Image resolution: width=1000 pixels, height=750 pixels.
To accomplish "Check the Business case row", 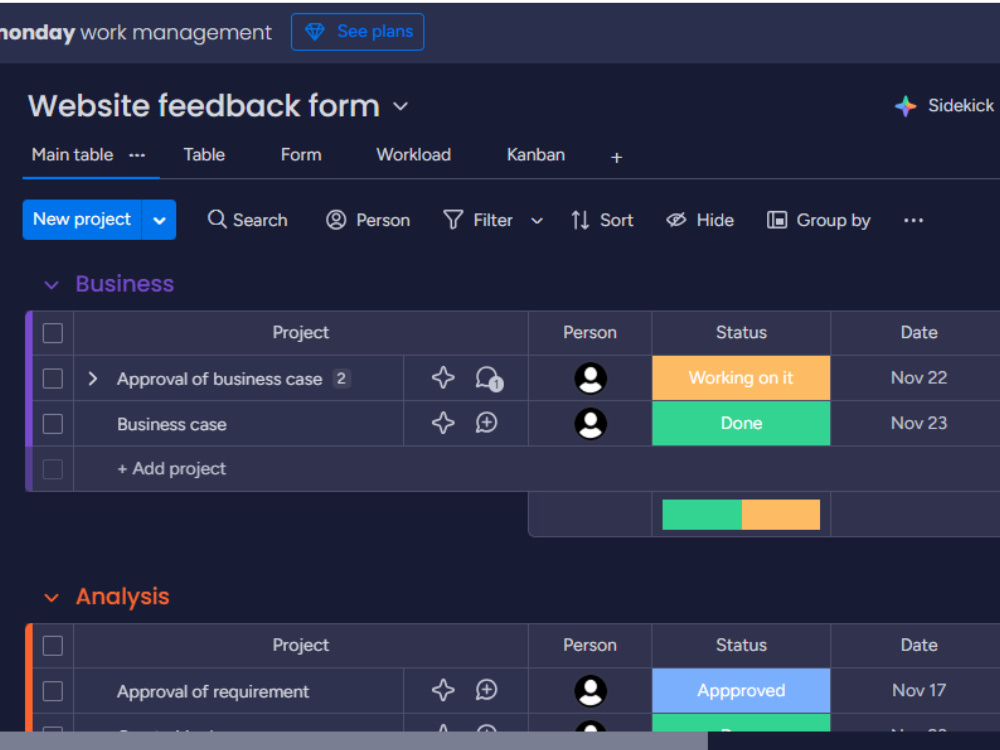I will 53,423.
